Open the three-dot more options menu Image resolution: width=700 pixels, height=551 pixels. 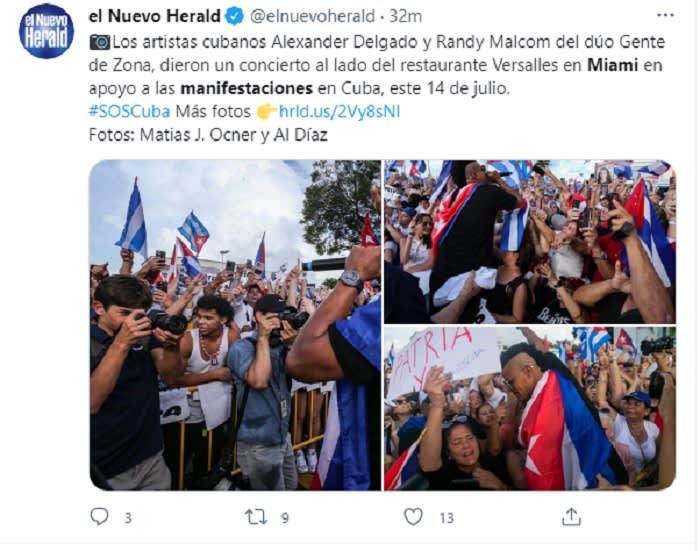click(x=665, y=15)
